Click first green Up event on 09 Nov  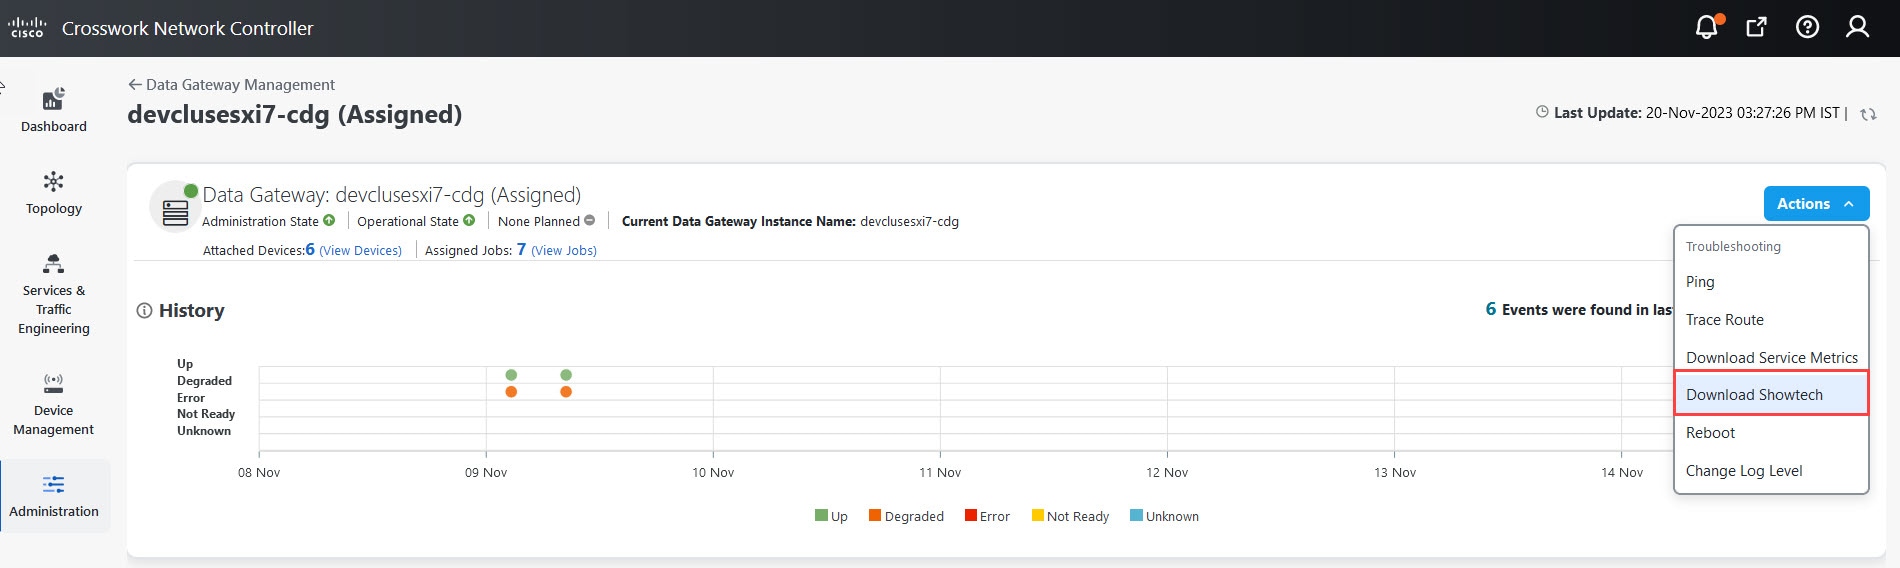[511, 375]
